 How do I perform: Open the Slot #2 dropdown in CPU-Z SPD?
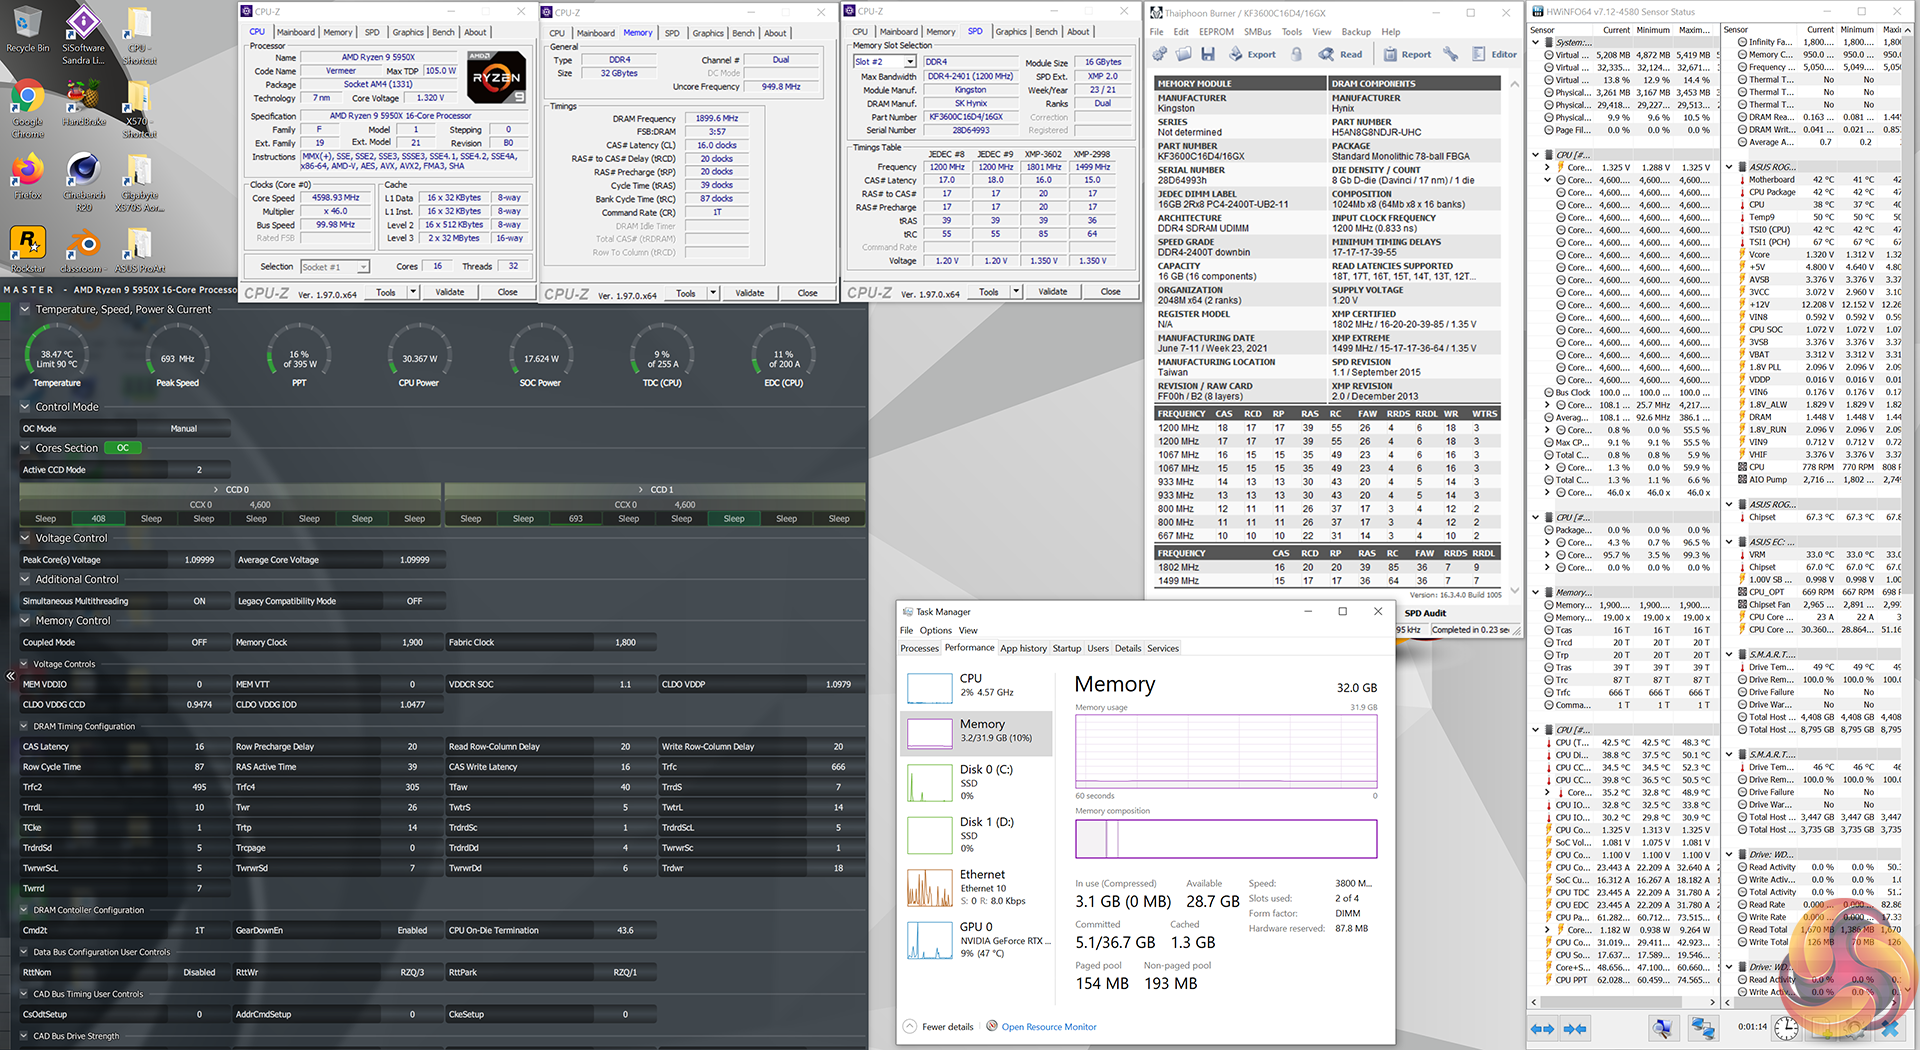pos(910,62)
